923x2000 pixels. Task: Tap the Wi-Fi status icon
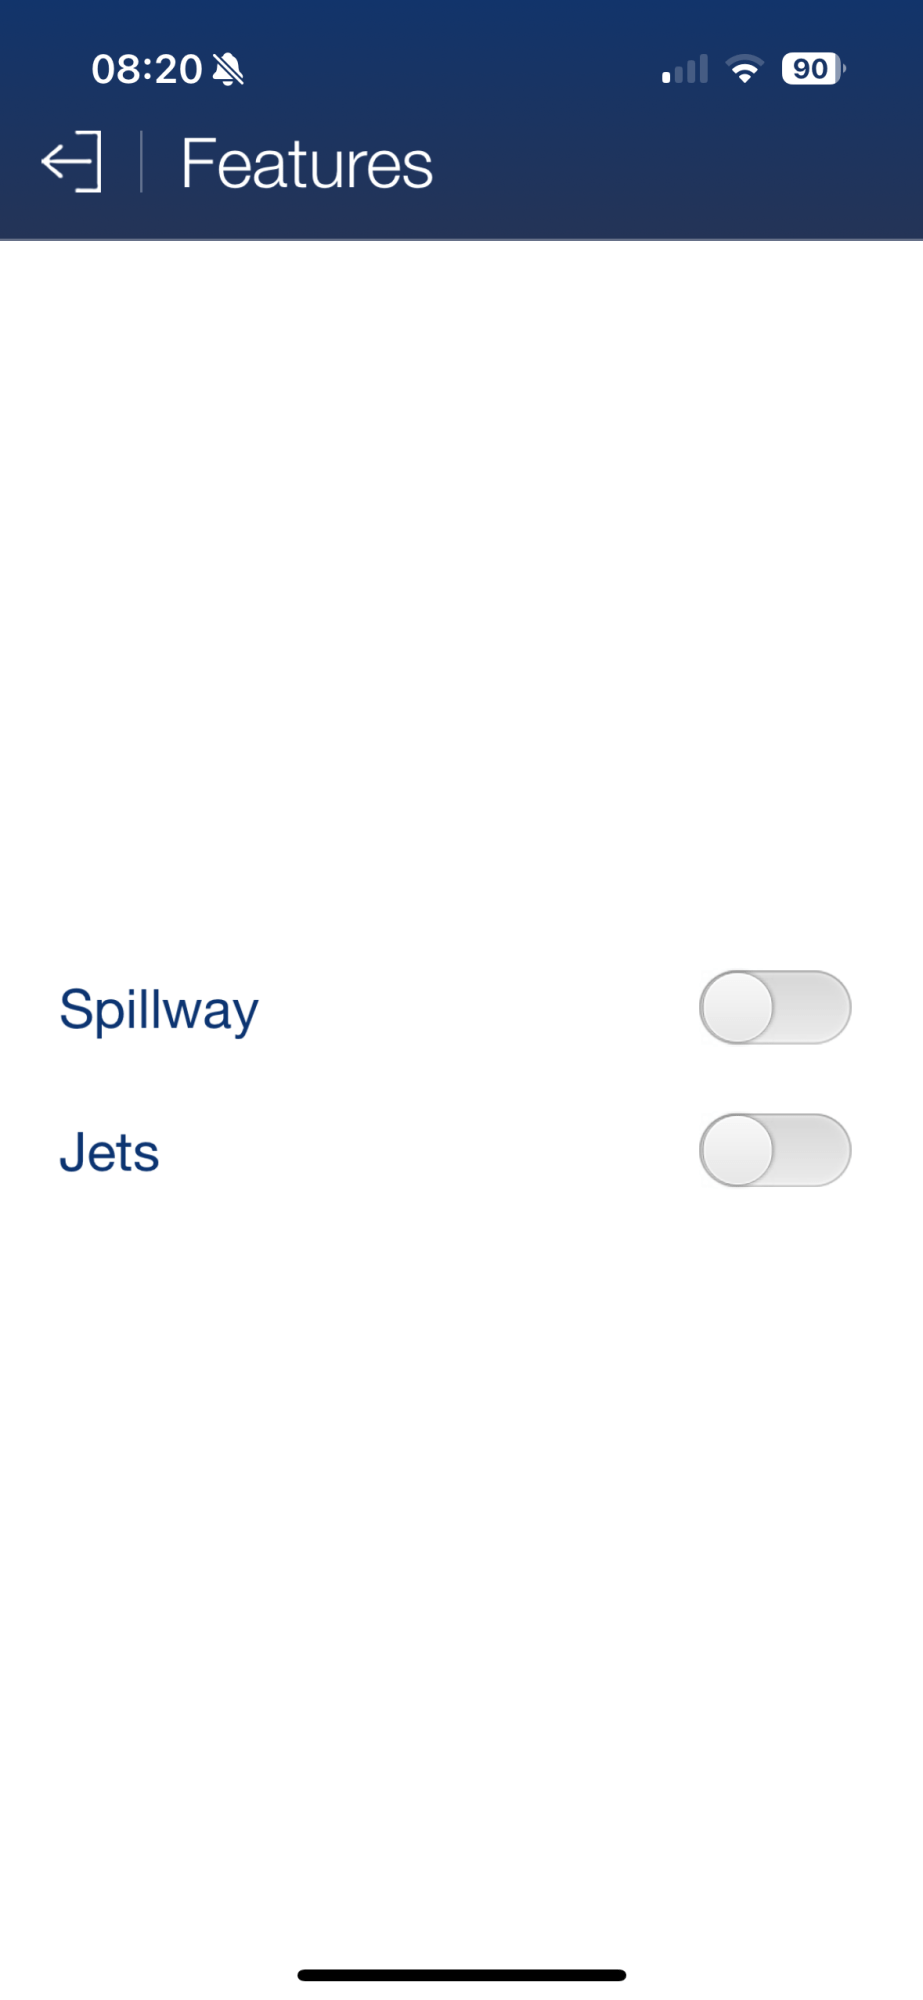[x=744, y=69]
